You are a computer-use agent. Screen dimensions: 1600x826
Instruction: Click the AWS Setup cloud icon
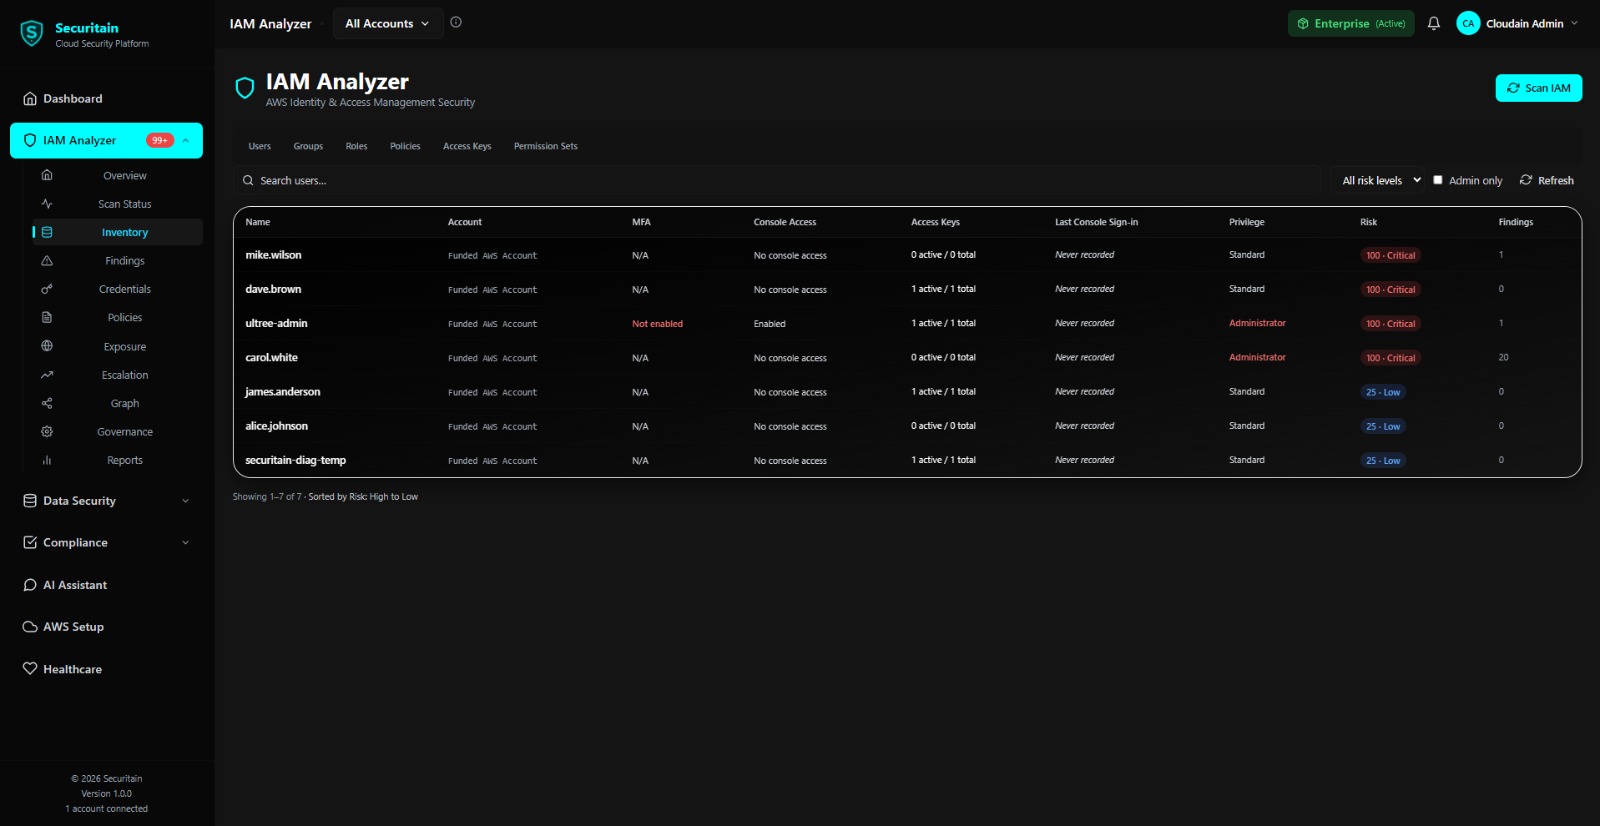(30, 627)
